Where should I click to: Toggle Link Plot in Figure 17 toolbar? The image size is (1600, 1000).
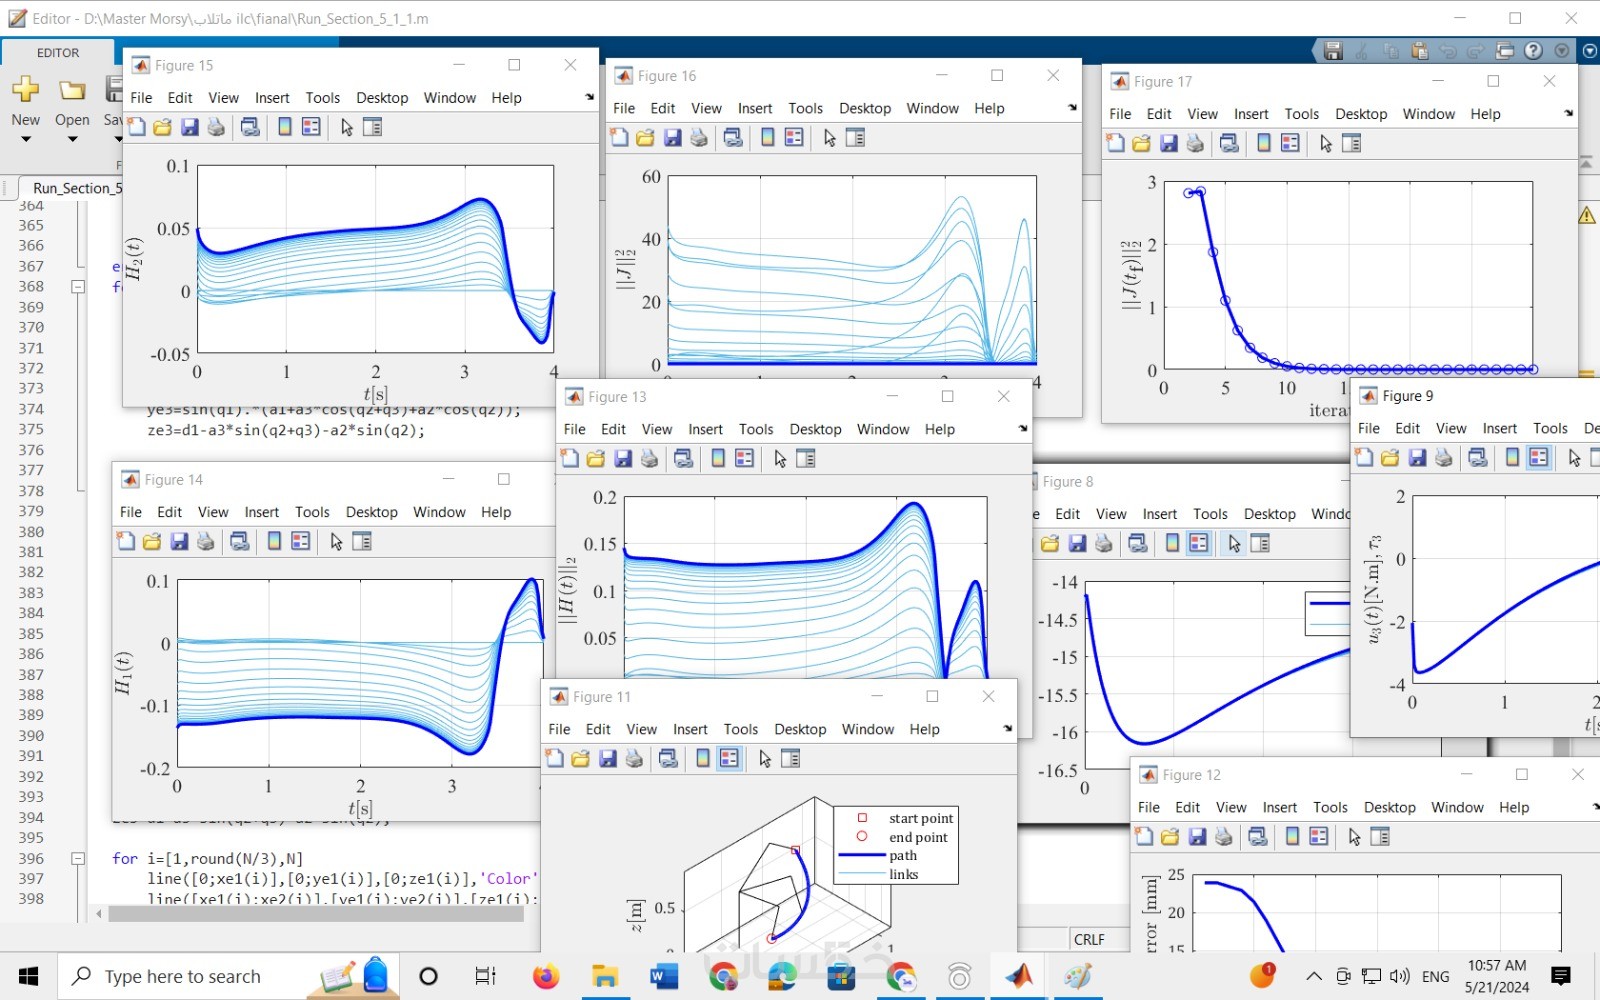coord(1229,143)
